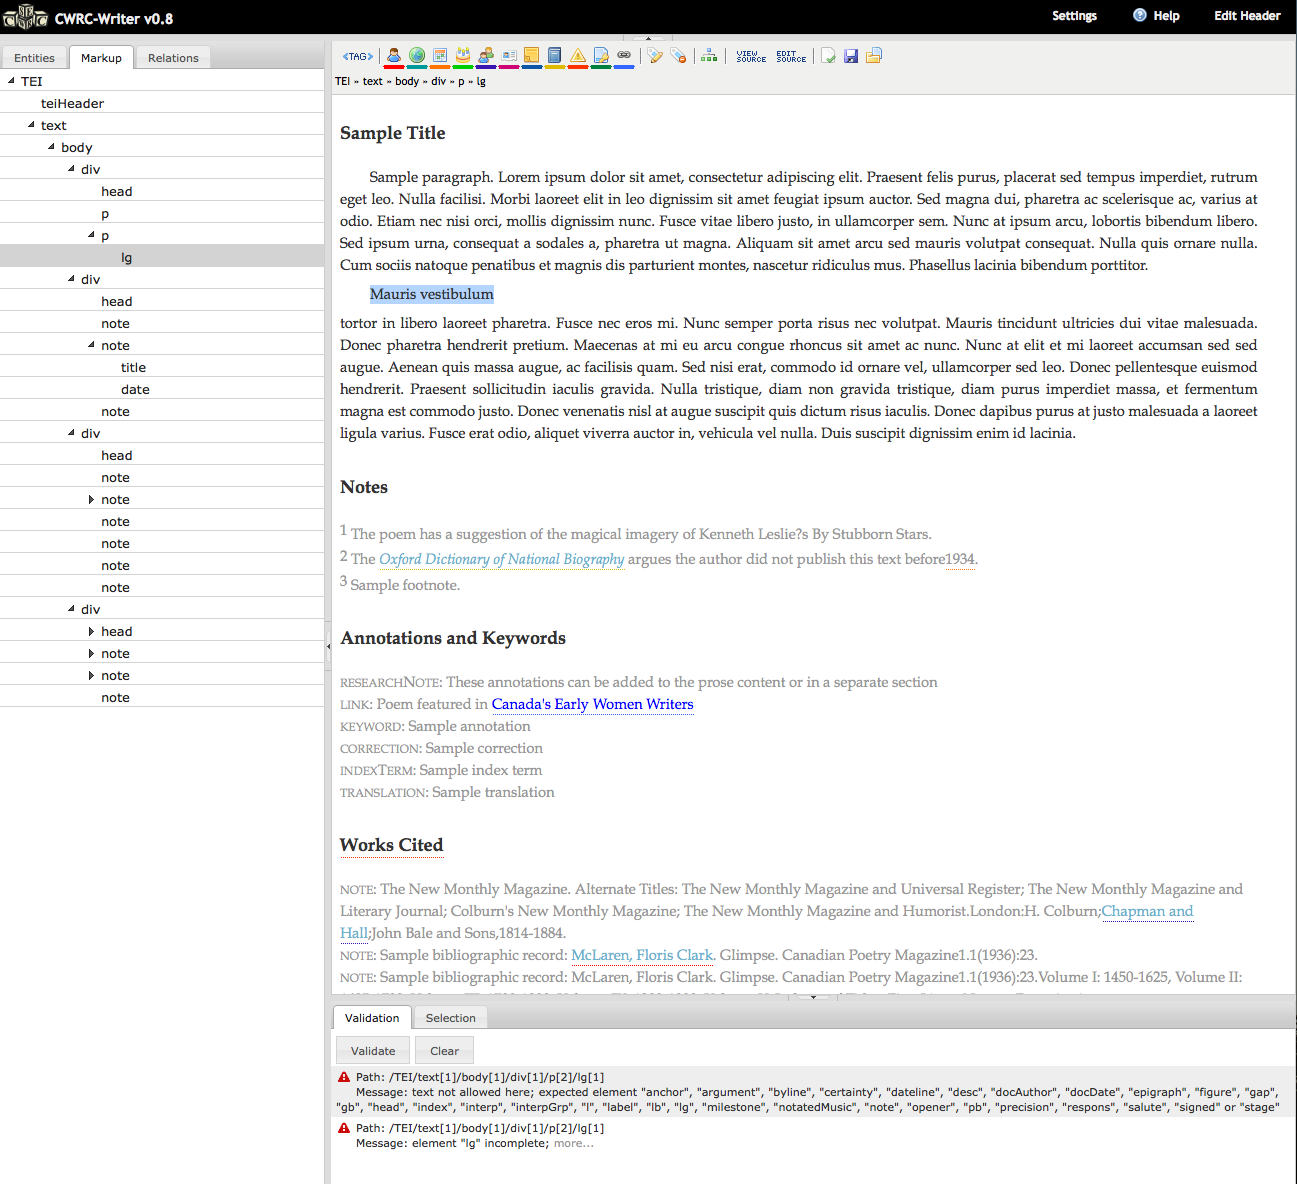1297x1184 pixels.
Task: Click the 'Works Cited' heading
Action: [x=391, y=845]
